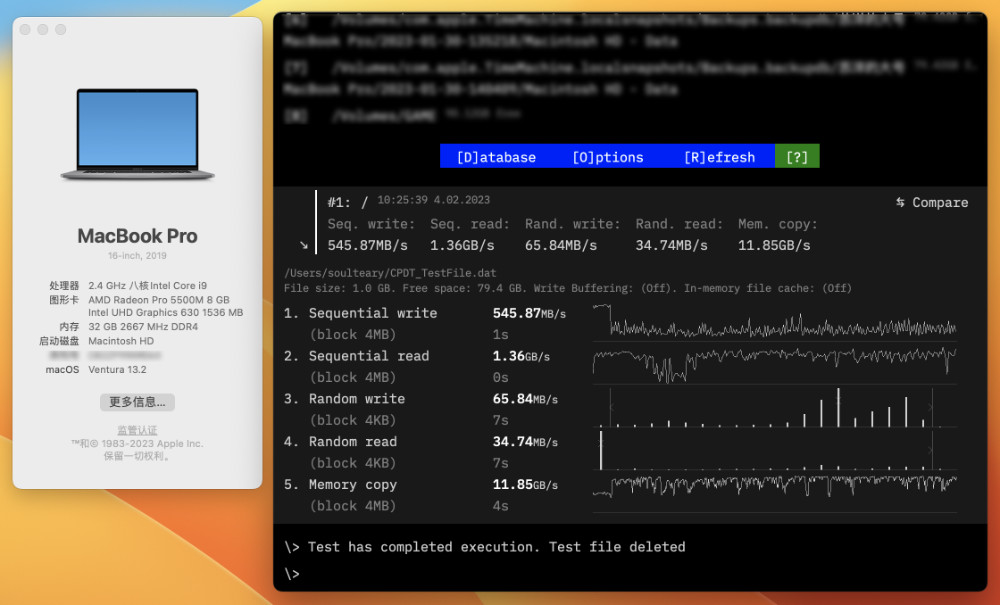The height and width of the screenshot is (605, 1000).
Task: Click the 'Test has completed execution' message
Action: coord(496,547)
